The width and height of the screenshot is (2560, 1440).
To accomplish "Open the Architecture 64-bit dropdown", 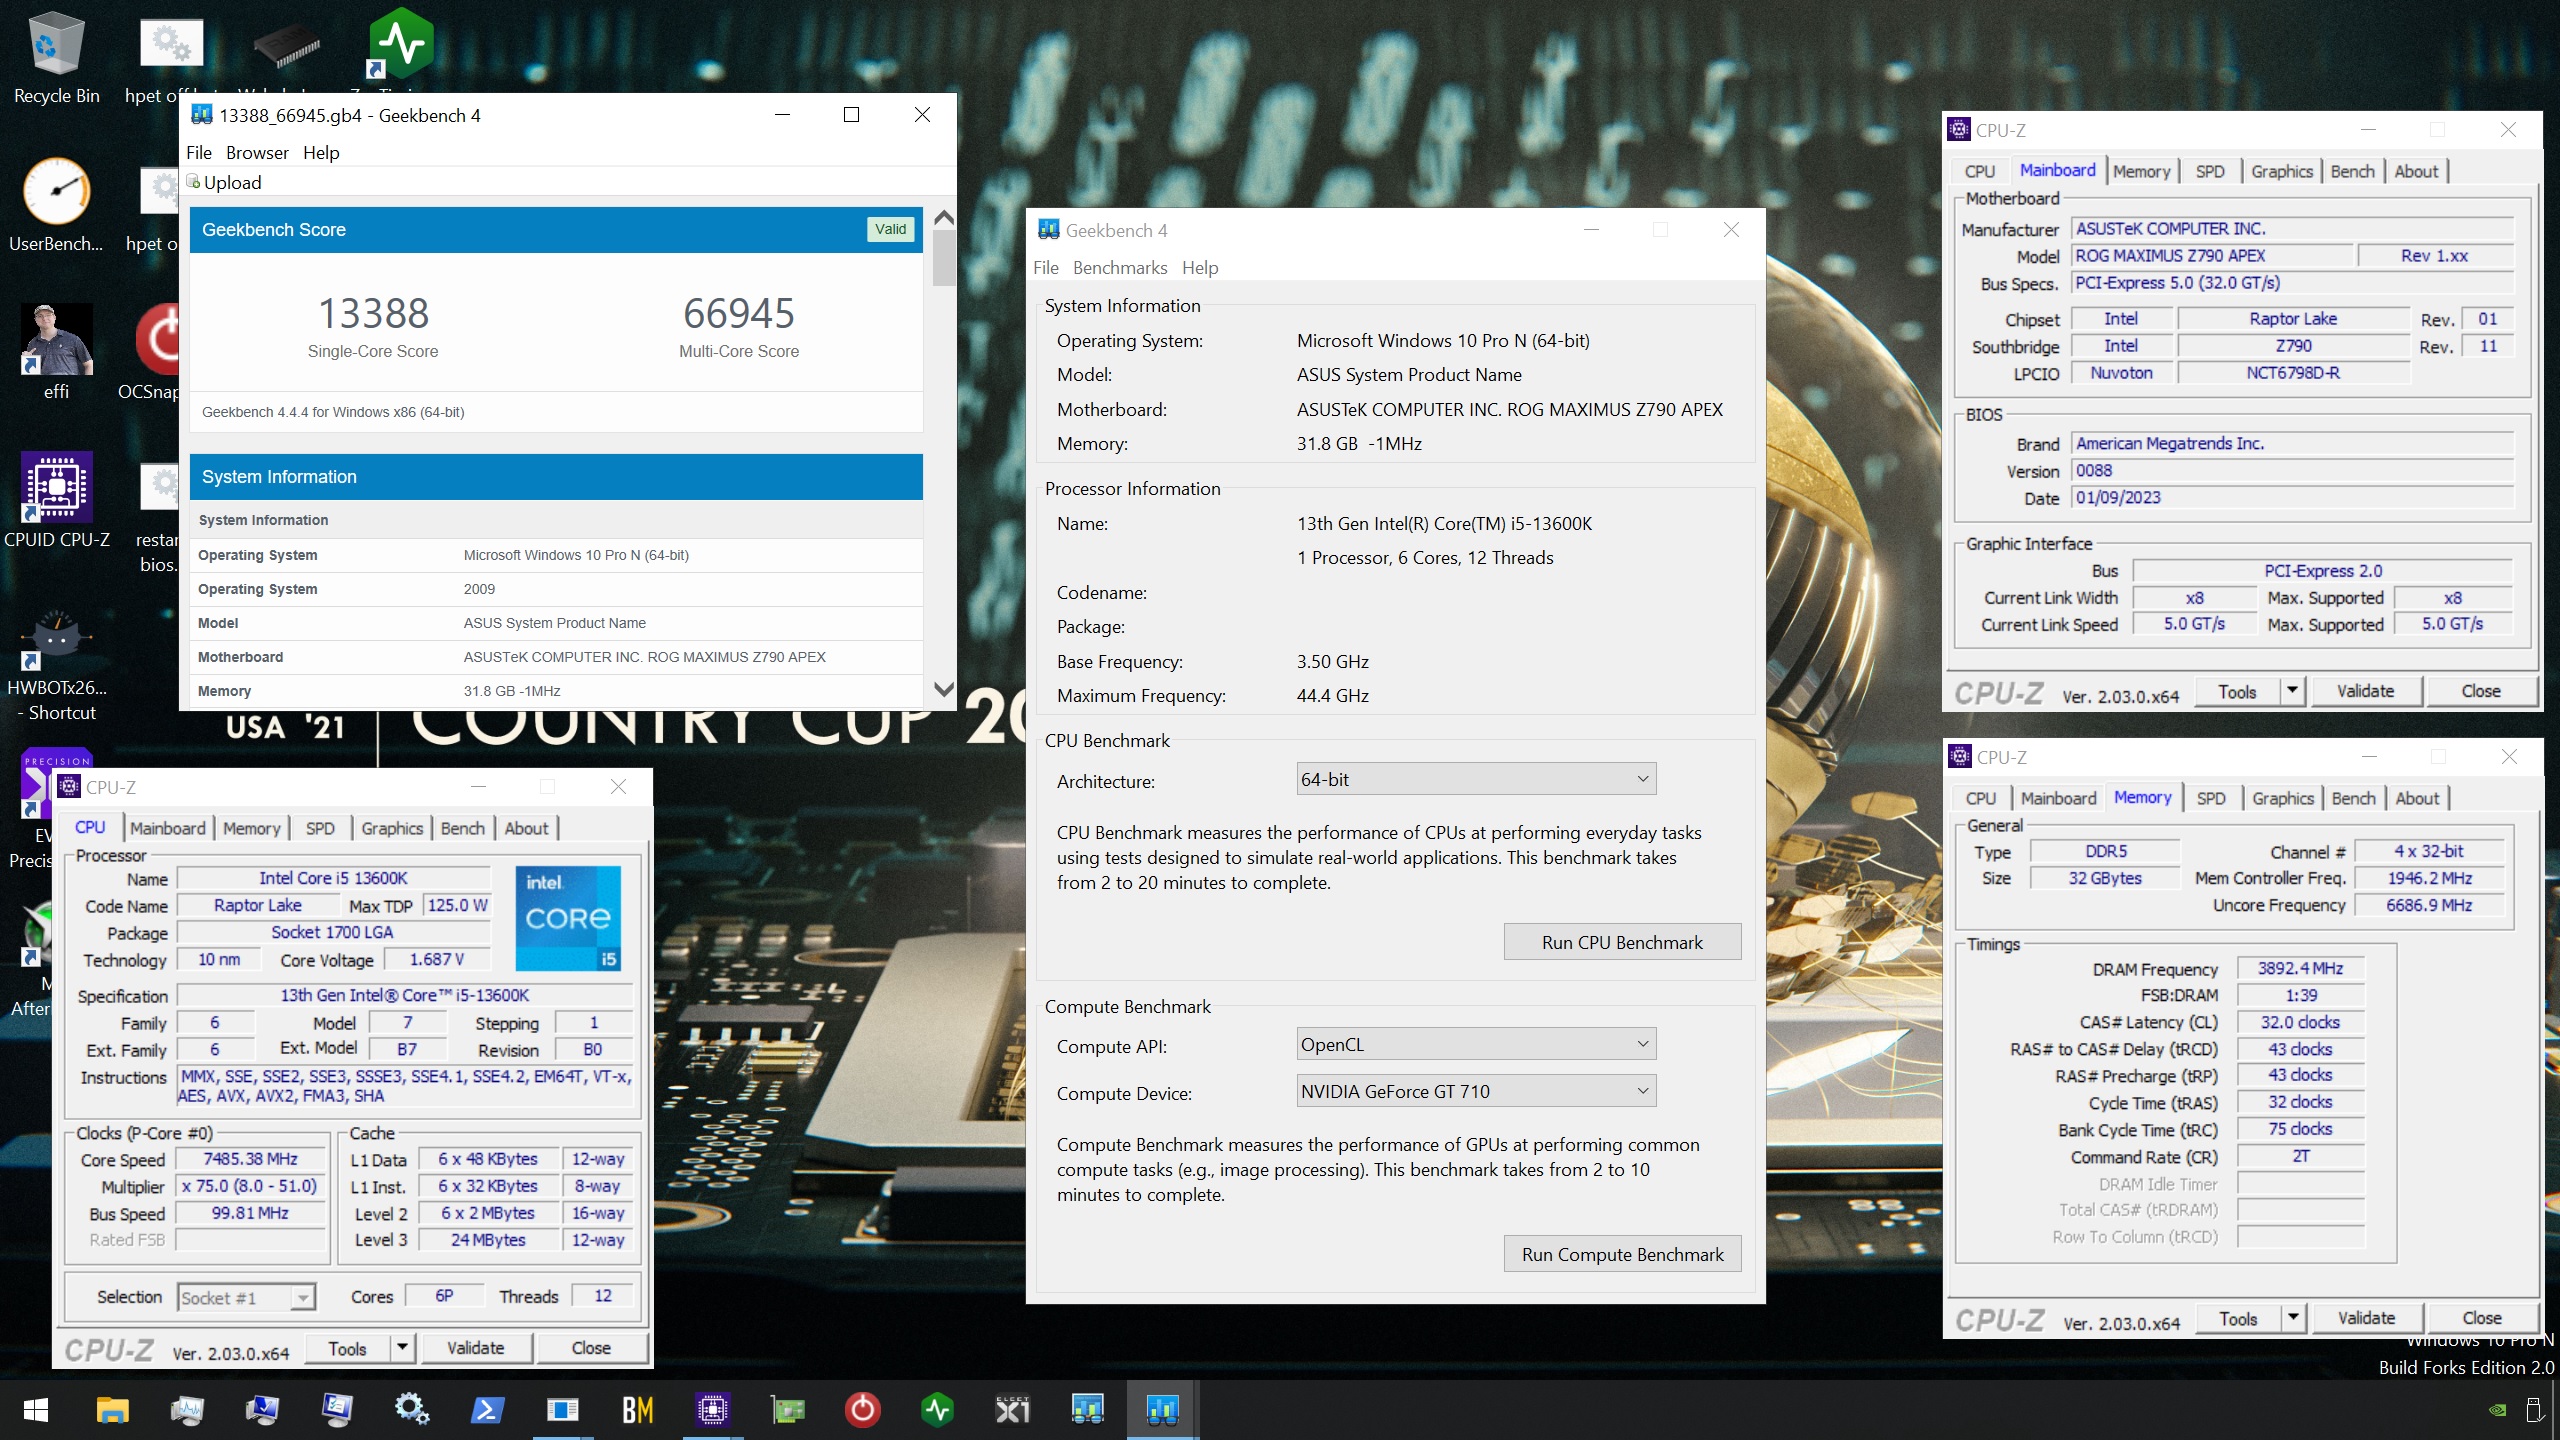I will (1476, 779).
